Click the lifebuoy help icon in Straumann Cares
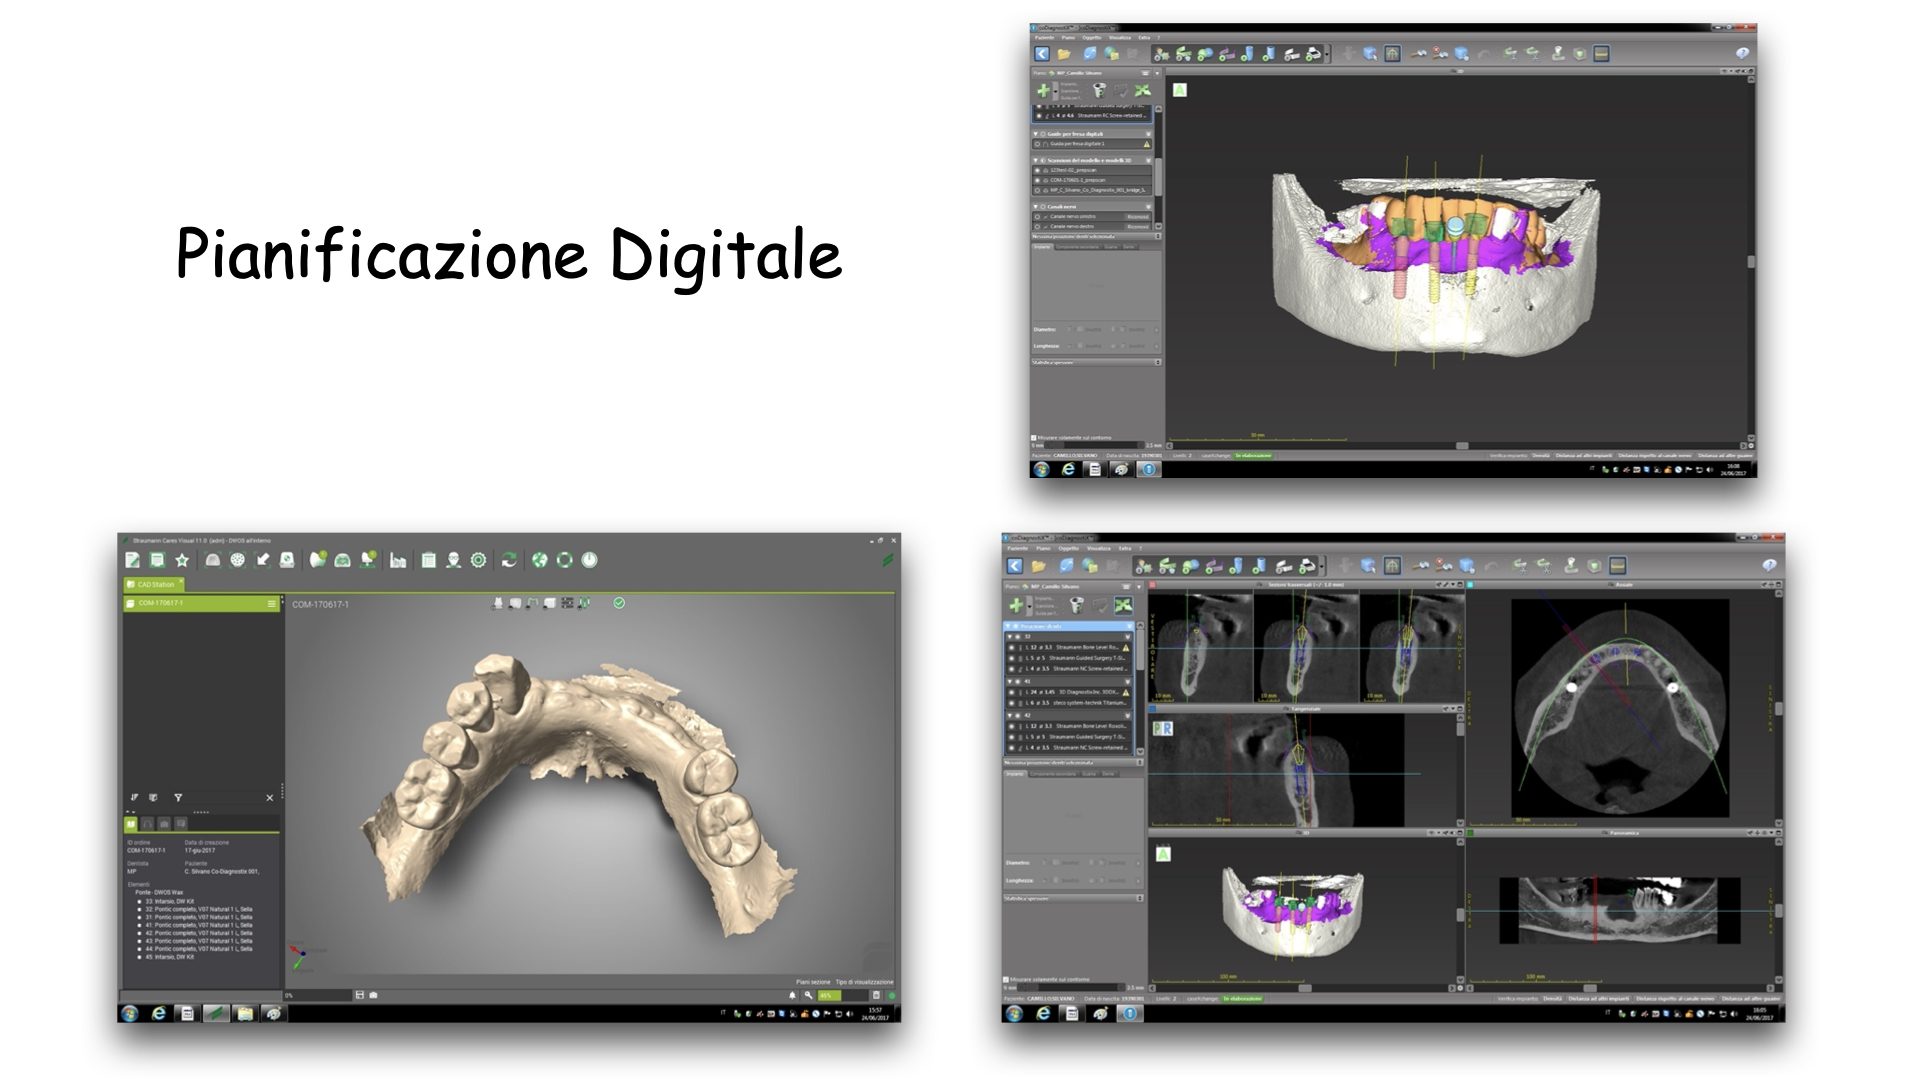The width and height of the screenshot is (1920, 1080). (x=564, y=560)
